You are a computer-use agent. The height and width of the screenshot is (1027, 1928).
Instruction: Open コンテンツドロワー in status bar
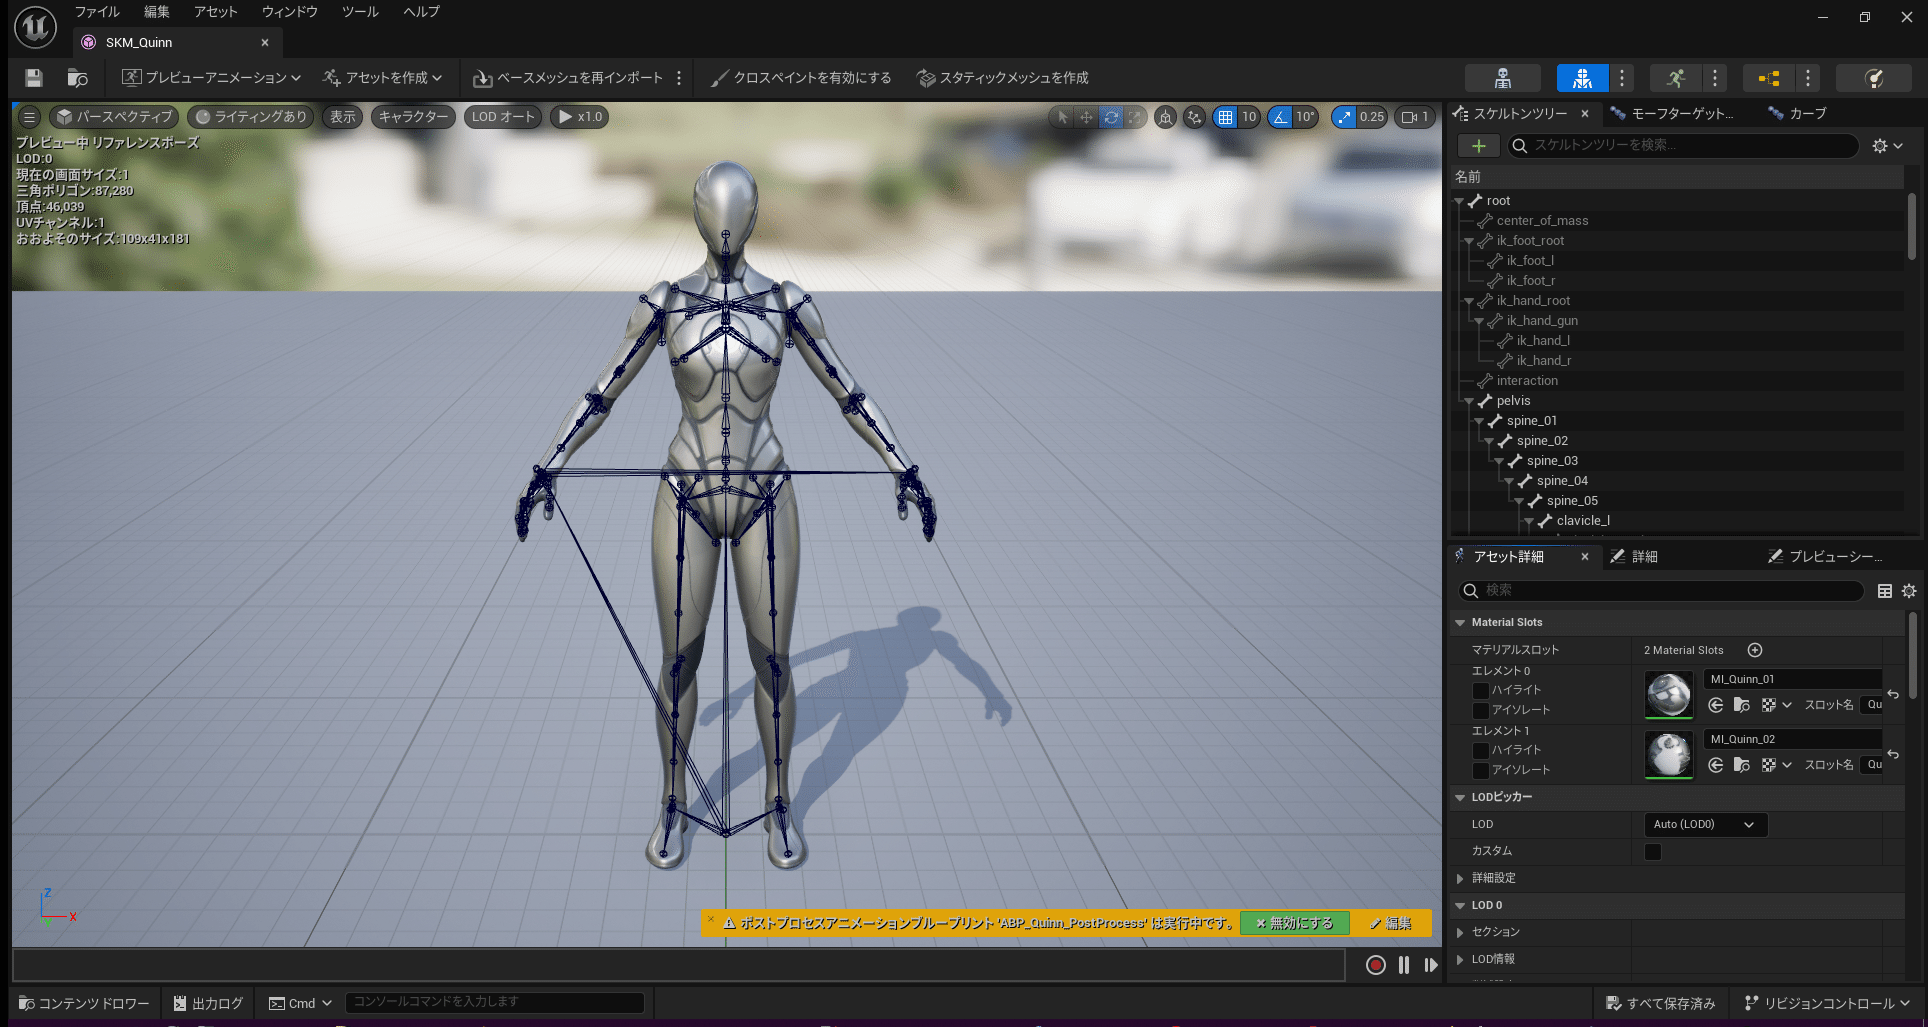tap(84, 1003)
